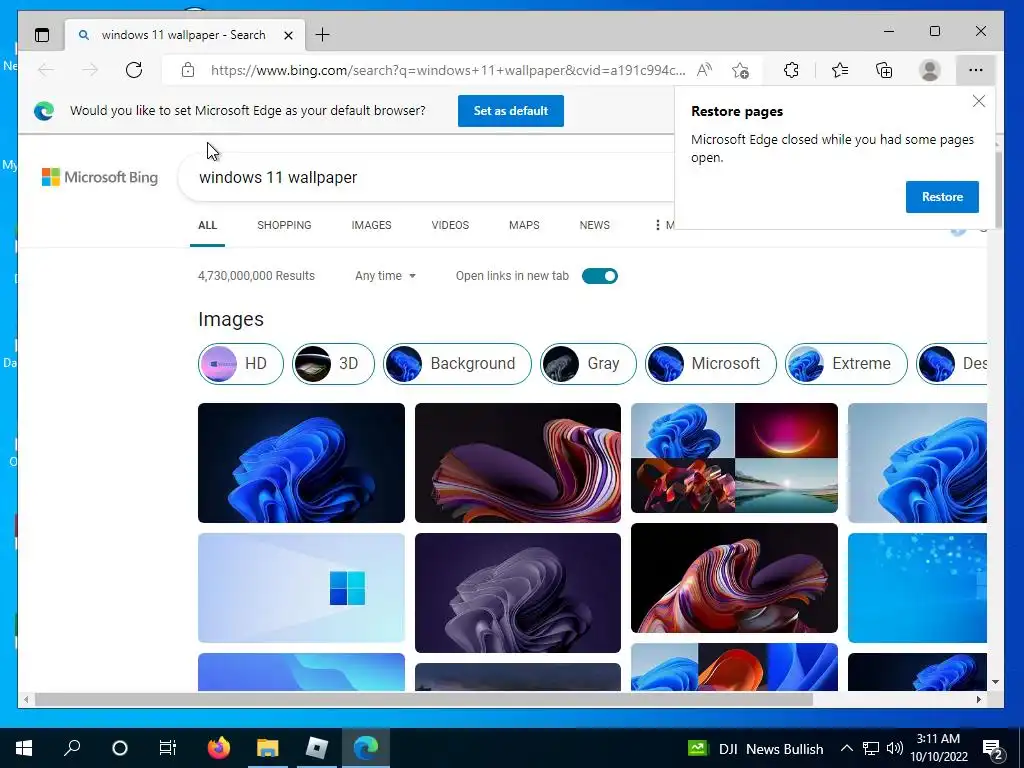This screenshot has height=768, width=1024.
Task: View site information lock icon
Action: click(188, 70)
